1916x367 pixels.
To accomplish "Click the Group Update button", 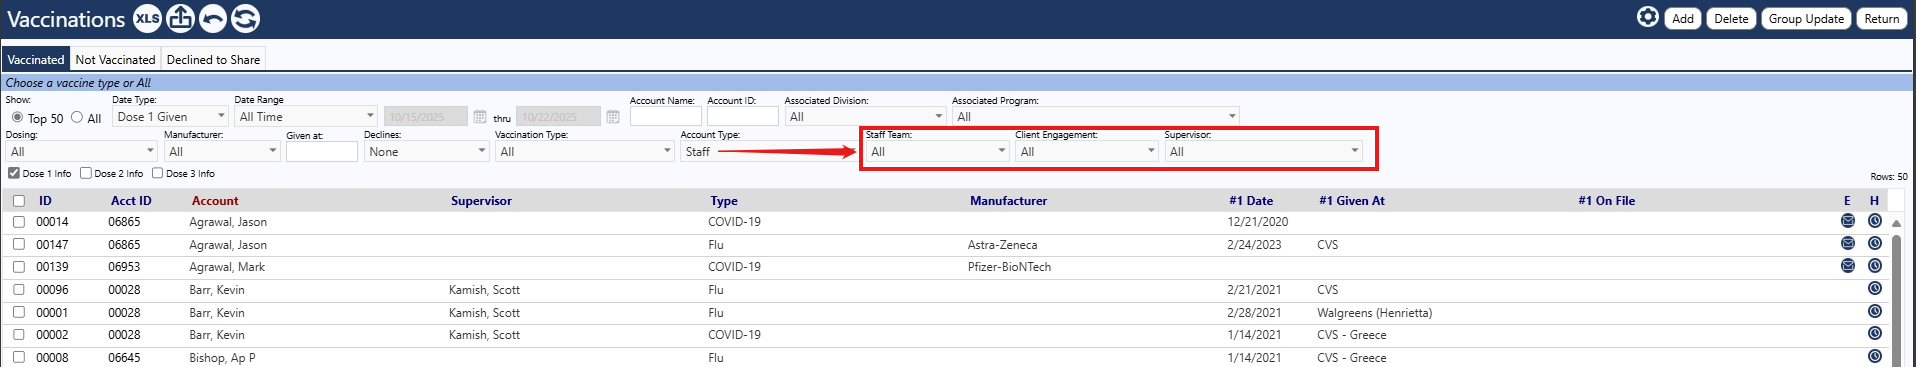I will (1806, 18).
